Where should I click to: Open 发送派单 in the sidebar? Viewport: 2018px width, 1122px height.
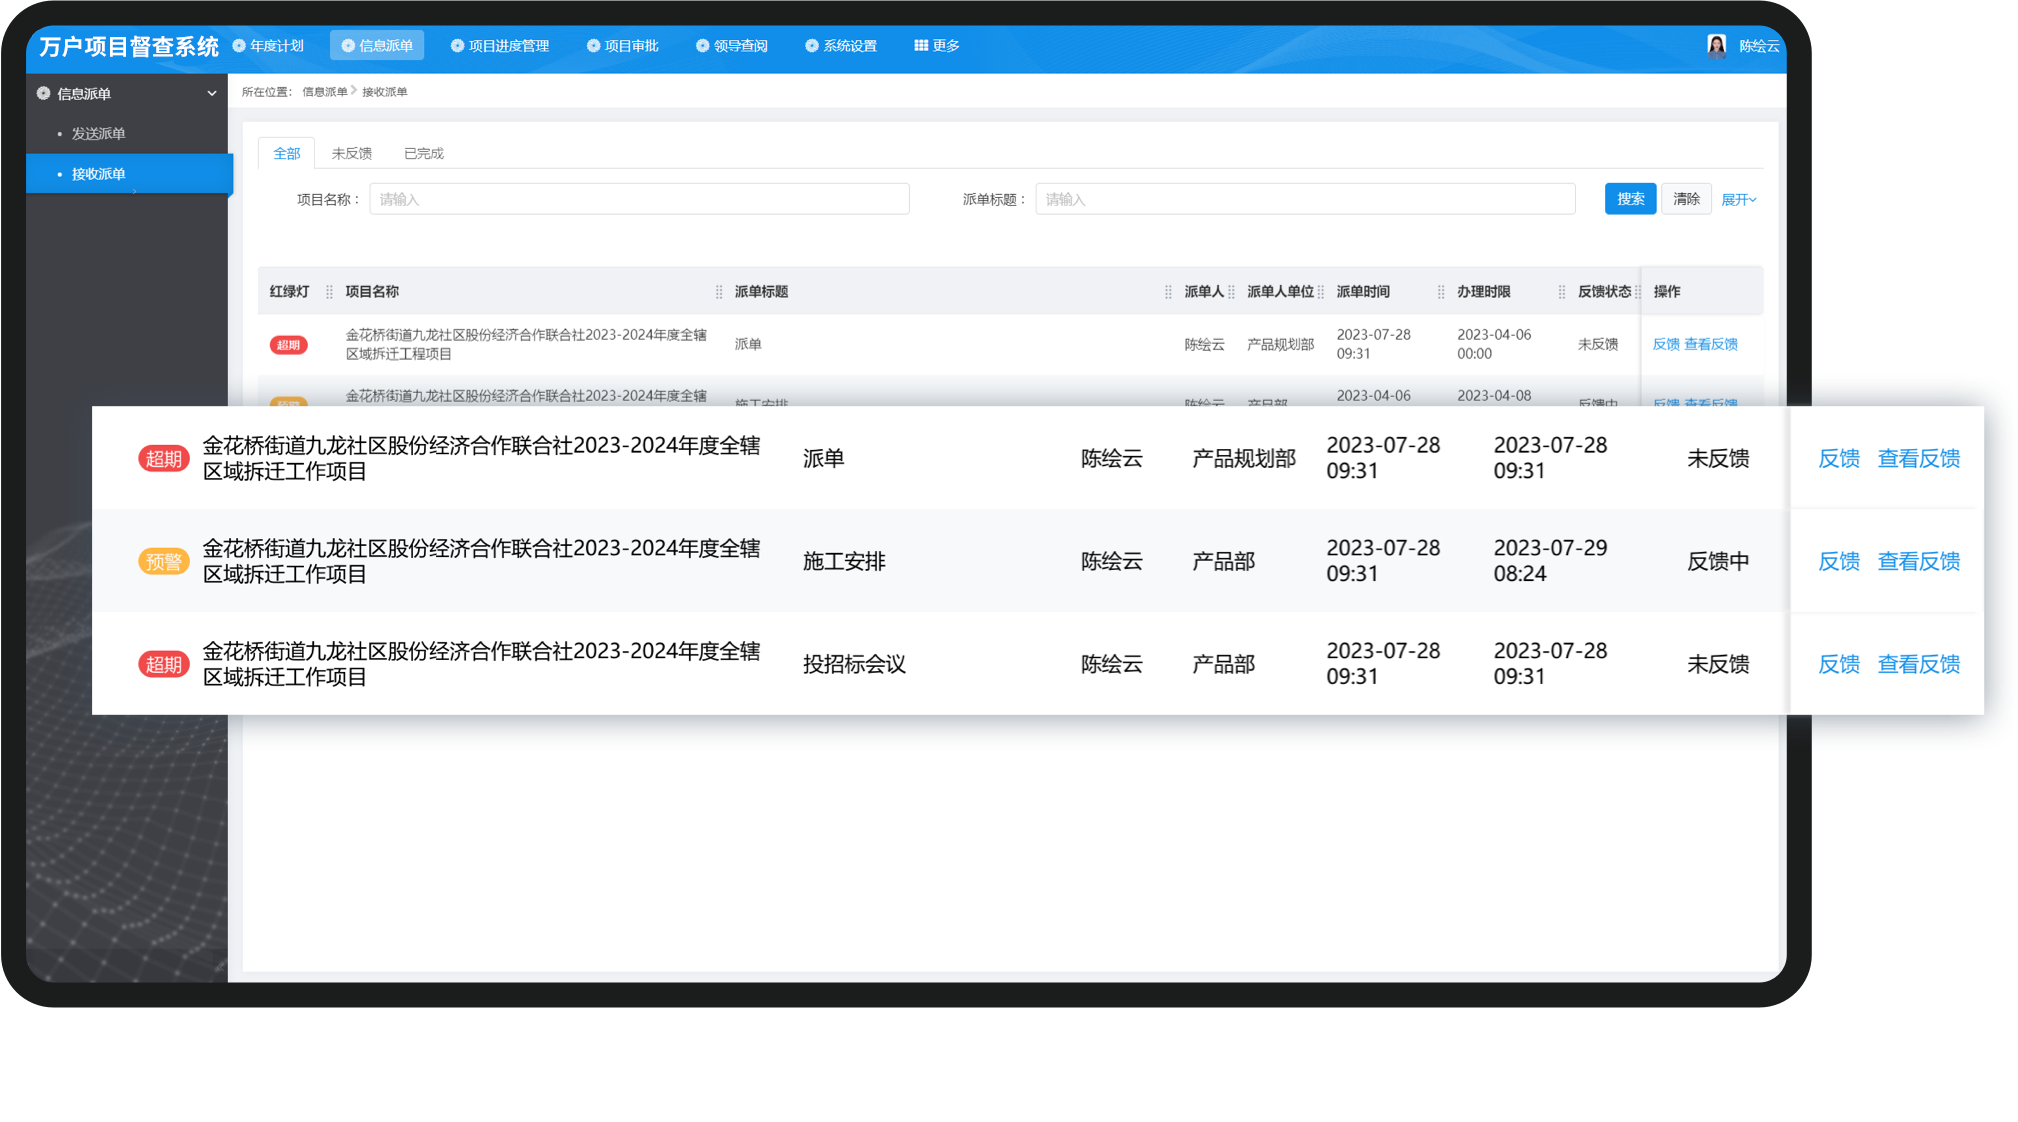point(98,134)
